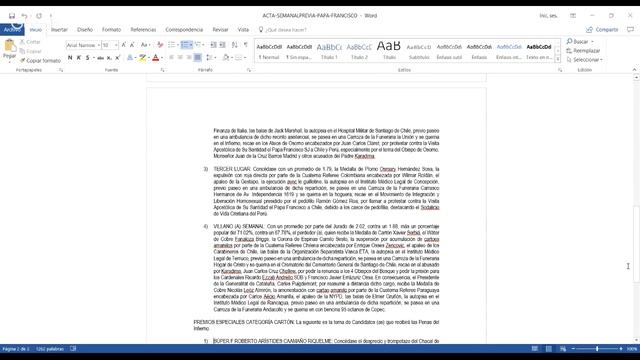Decrease font size with the shrink icon

point(132,45)
